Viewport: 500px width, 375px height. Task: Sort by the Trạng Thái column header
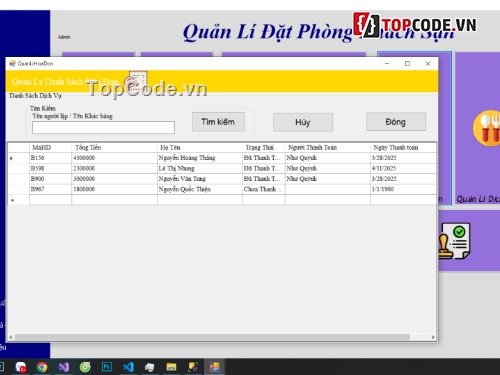[x=264, y=147]
